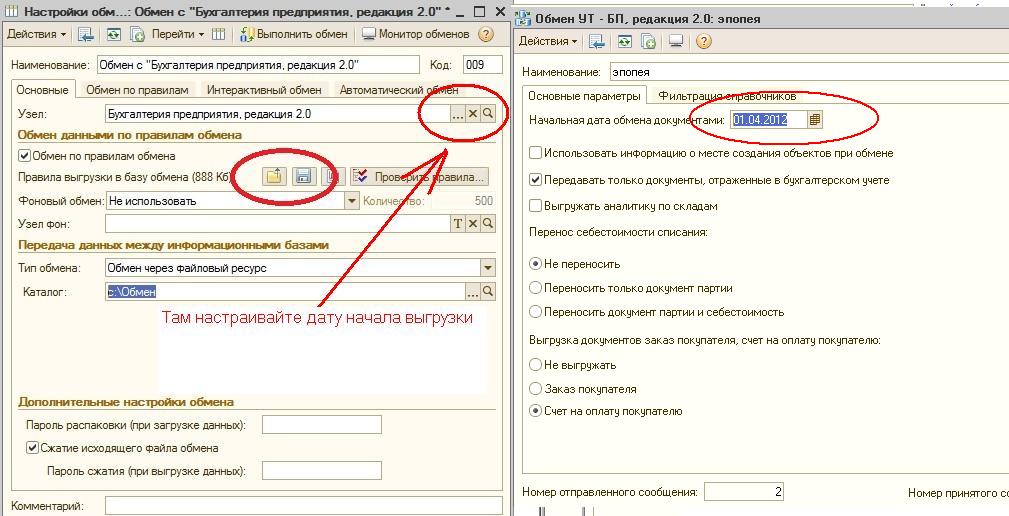Select Счет на оплату покупателю radio option
This screenshot has height=516, width=1009.
(x=535, y=411)
